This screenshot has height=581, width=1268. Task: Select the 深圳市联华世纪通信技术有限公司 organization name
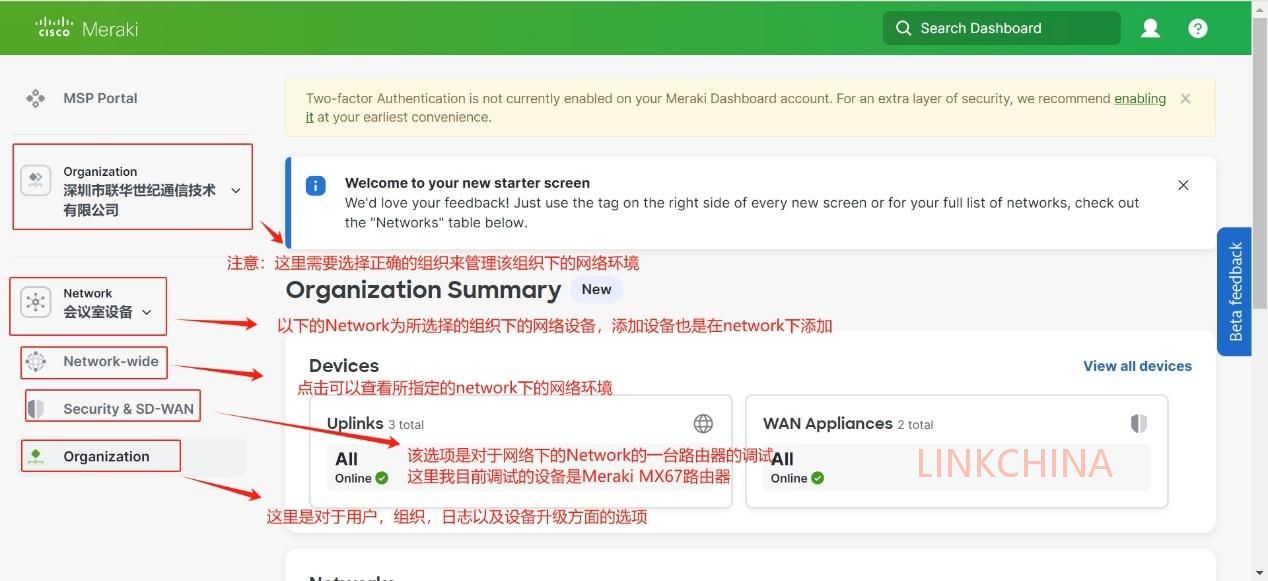coord(139,200)
